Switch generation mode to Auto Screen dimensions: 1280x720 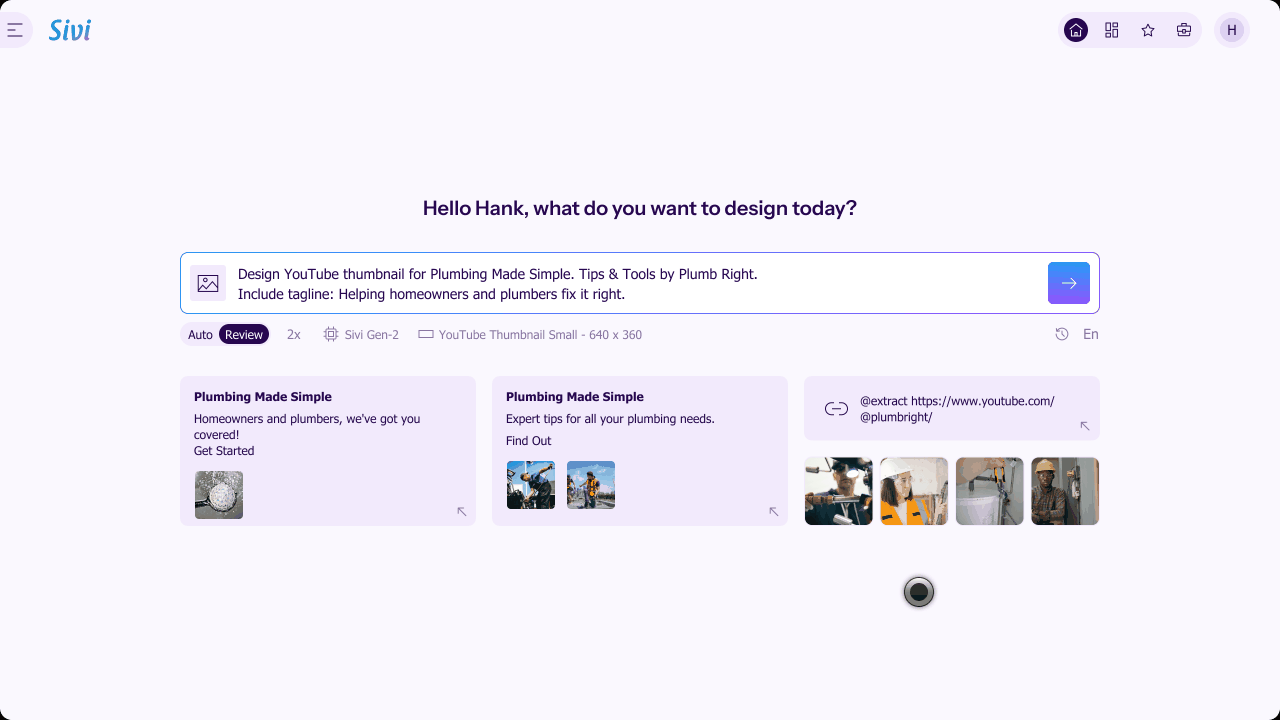coord(200,334)
